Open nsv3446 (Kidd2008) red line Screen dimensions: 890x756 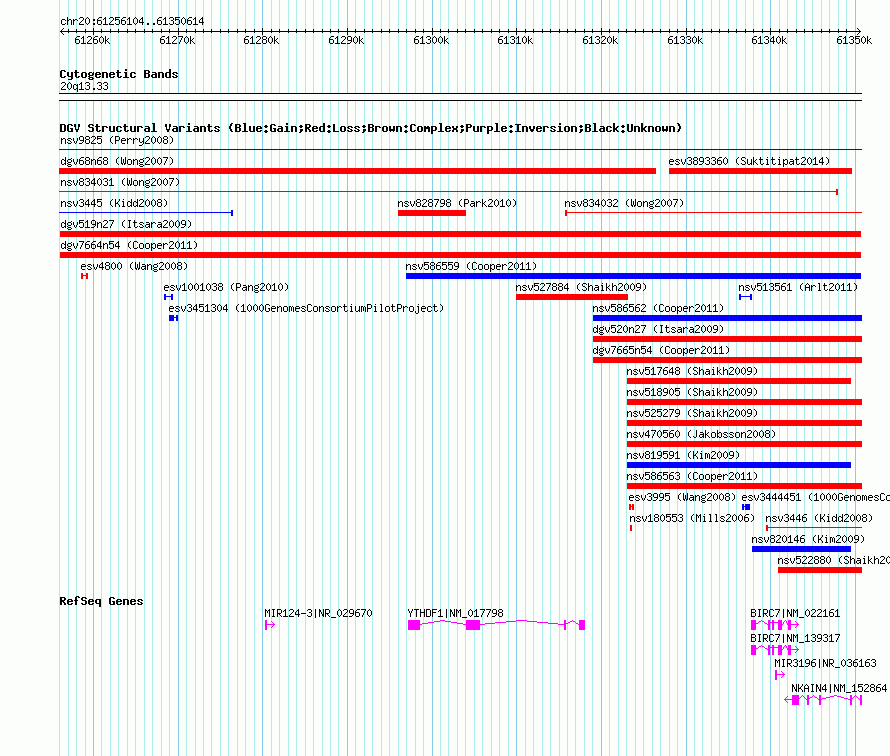pyautogui.click(x=814, y=528)
